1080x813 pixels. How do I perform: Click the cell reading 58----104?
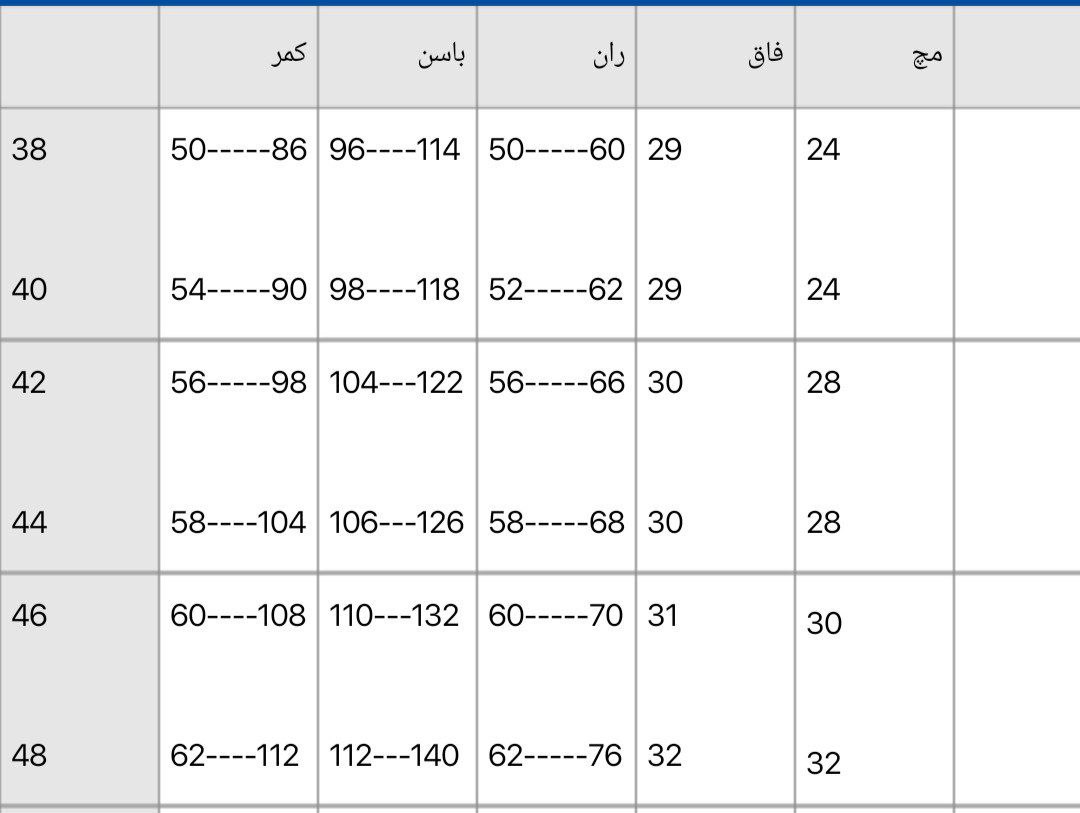point(238,523)
